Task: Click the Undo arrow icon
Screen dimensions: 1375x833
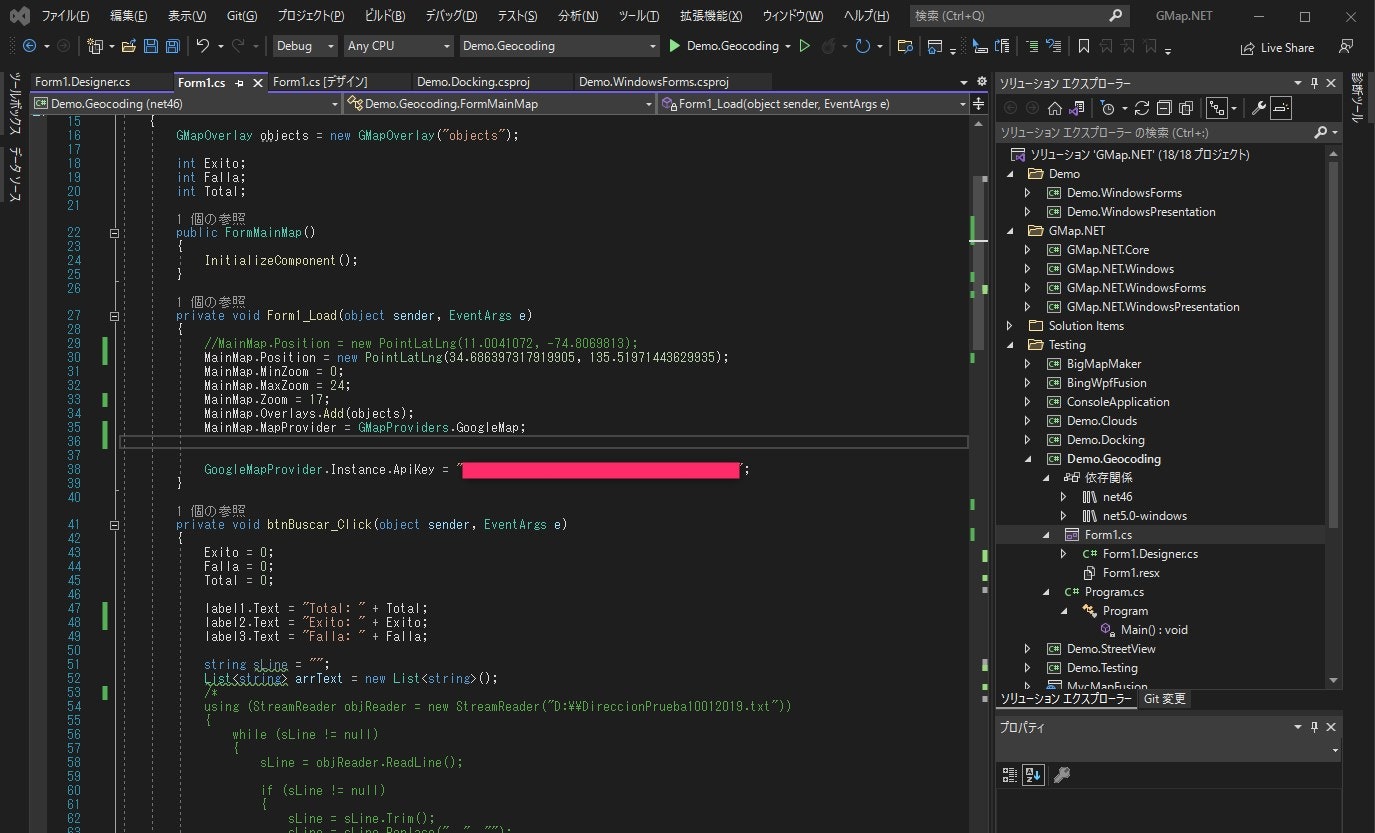Action: coord(203,46)
